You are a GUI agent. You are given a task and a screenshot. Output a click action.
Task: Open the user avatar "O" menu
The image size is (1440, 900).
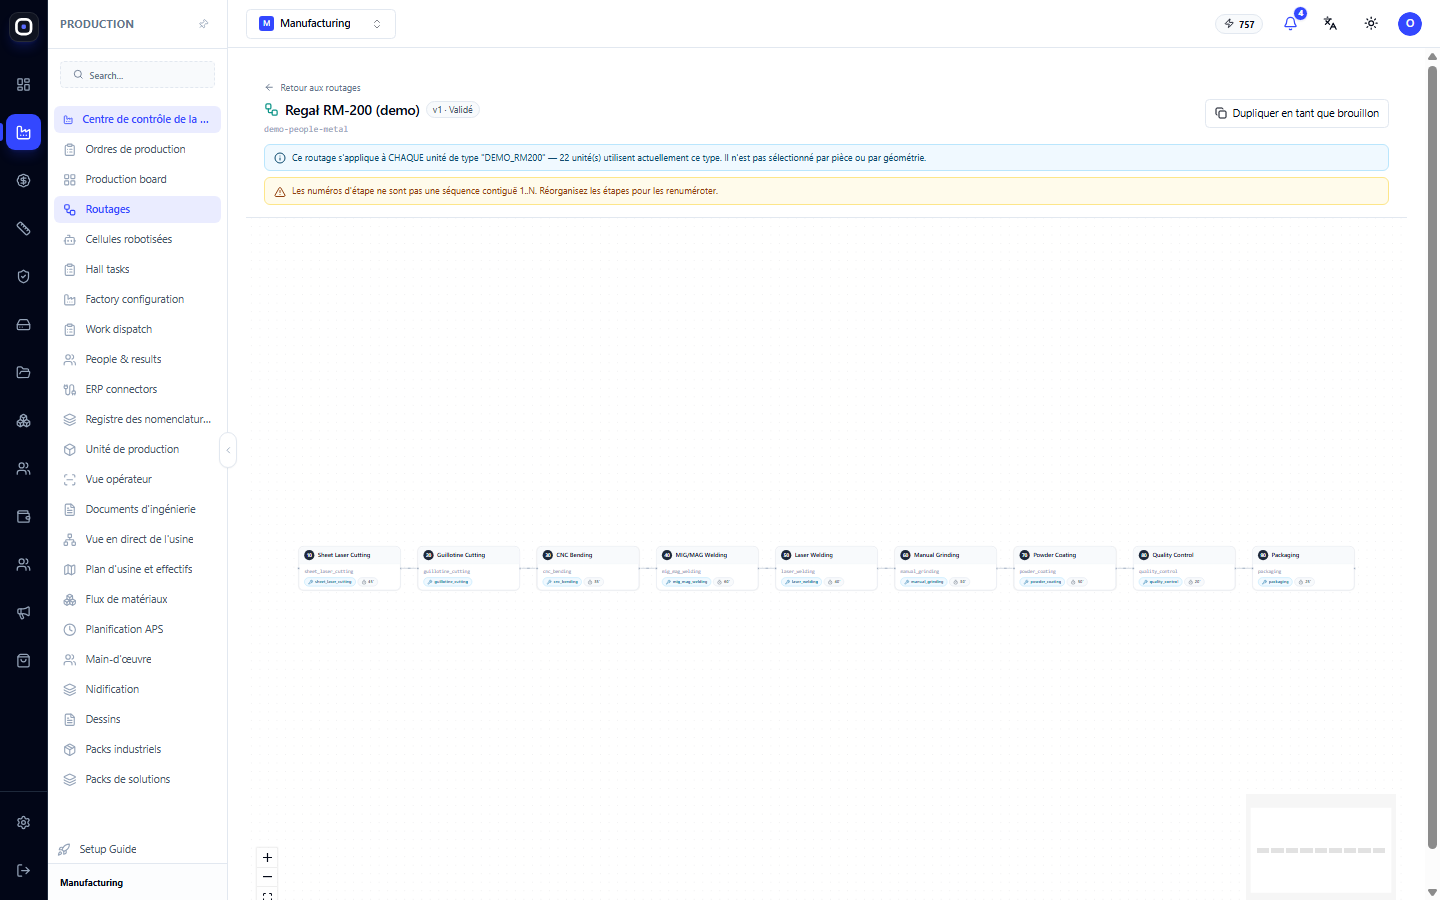click(x=1410, y=24)
